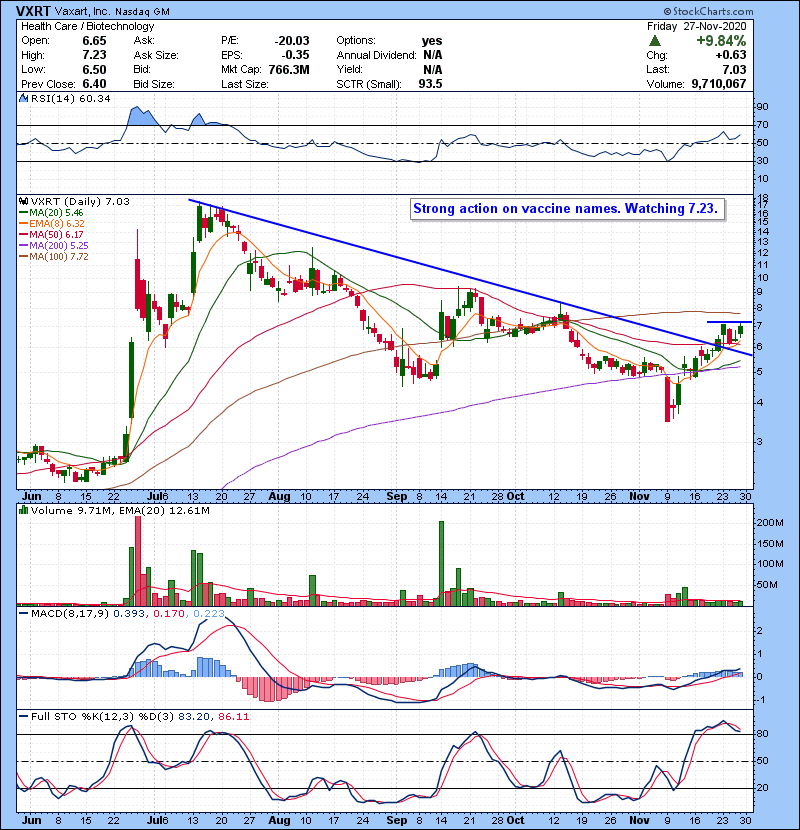
Task: Click the Chg +0.63 value
Action: [731, 55]
